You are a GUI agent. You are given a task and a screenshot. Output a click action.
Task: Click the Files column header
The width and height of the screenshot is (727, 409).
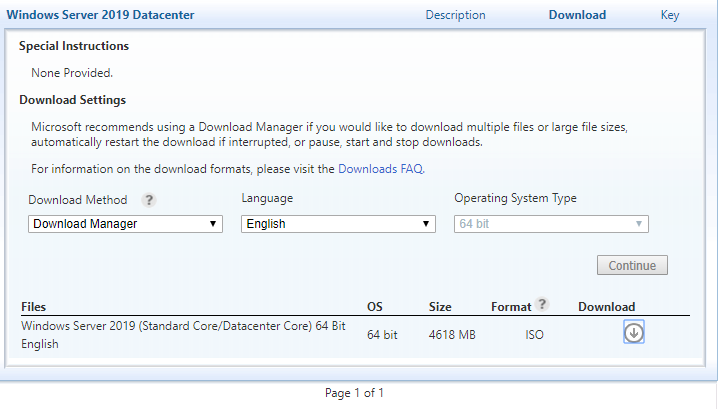coord(33,307)
